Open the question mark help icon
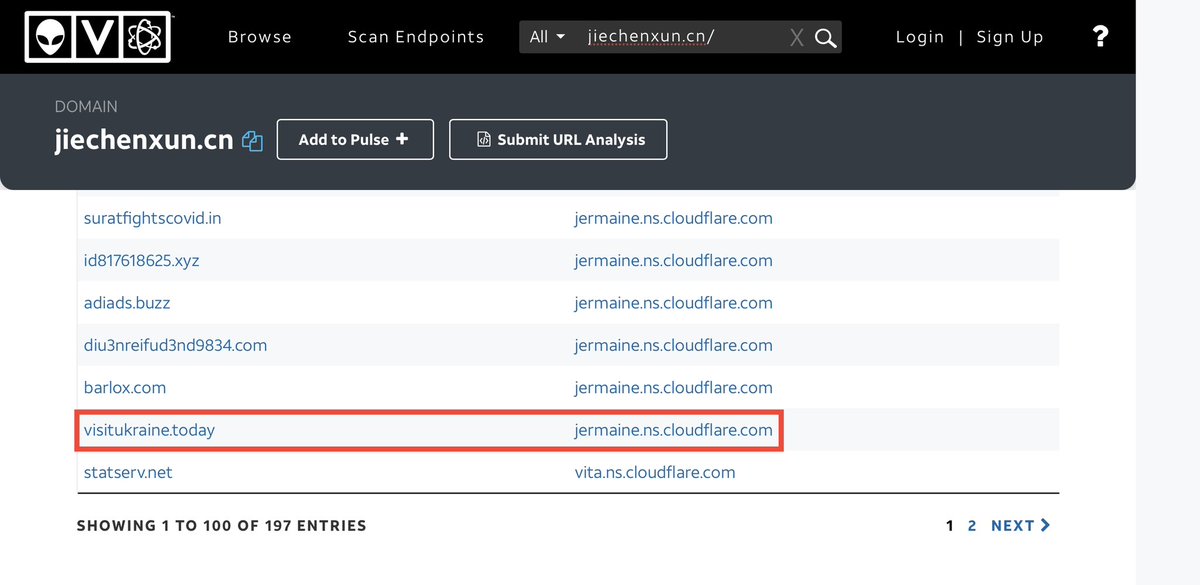Screen dimensions: 1200x585 click(1100, 37)
